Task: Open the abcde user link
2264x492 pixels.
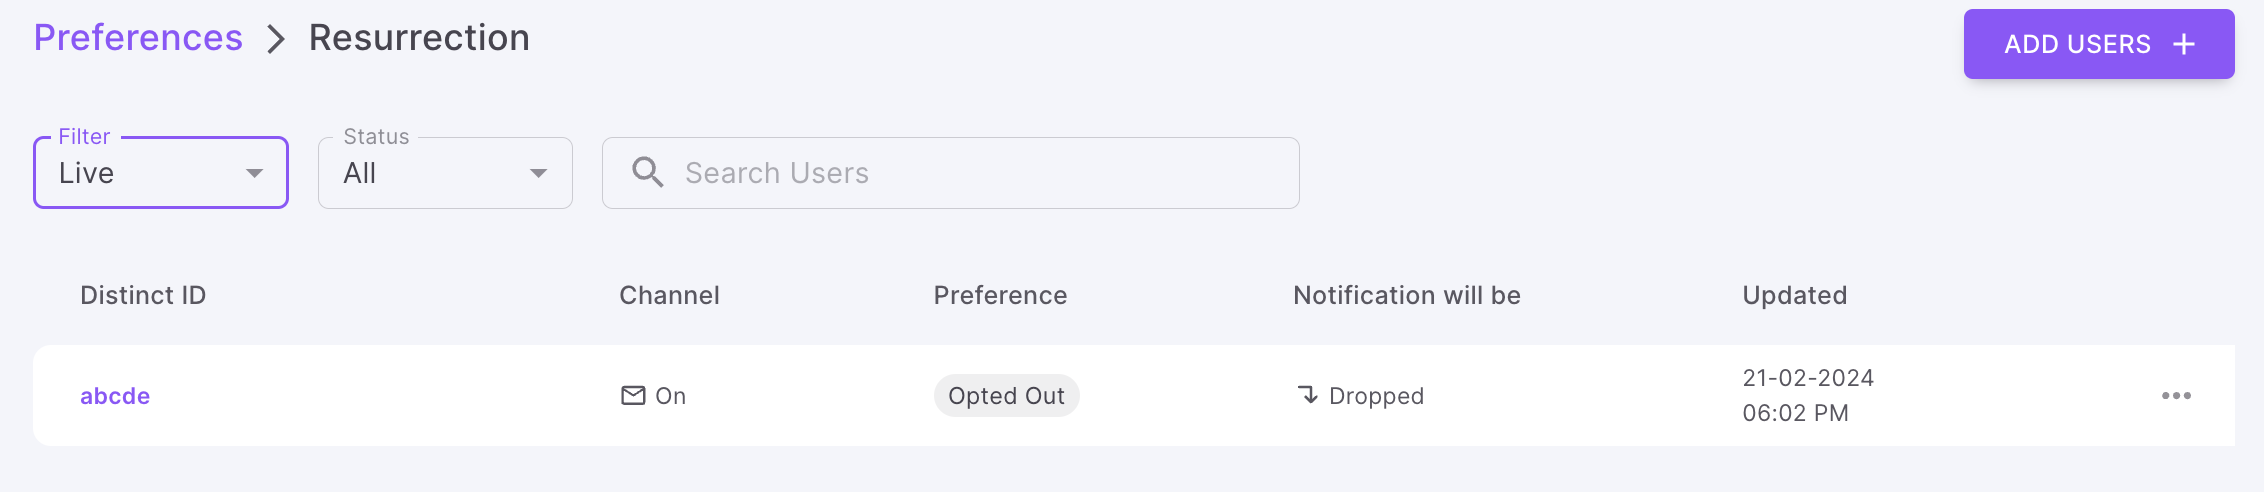Action: pyautogui.click(x=115, y=396)
